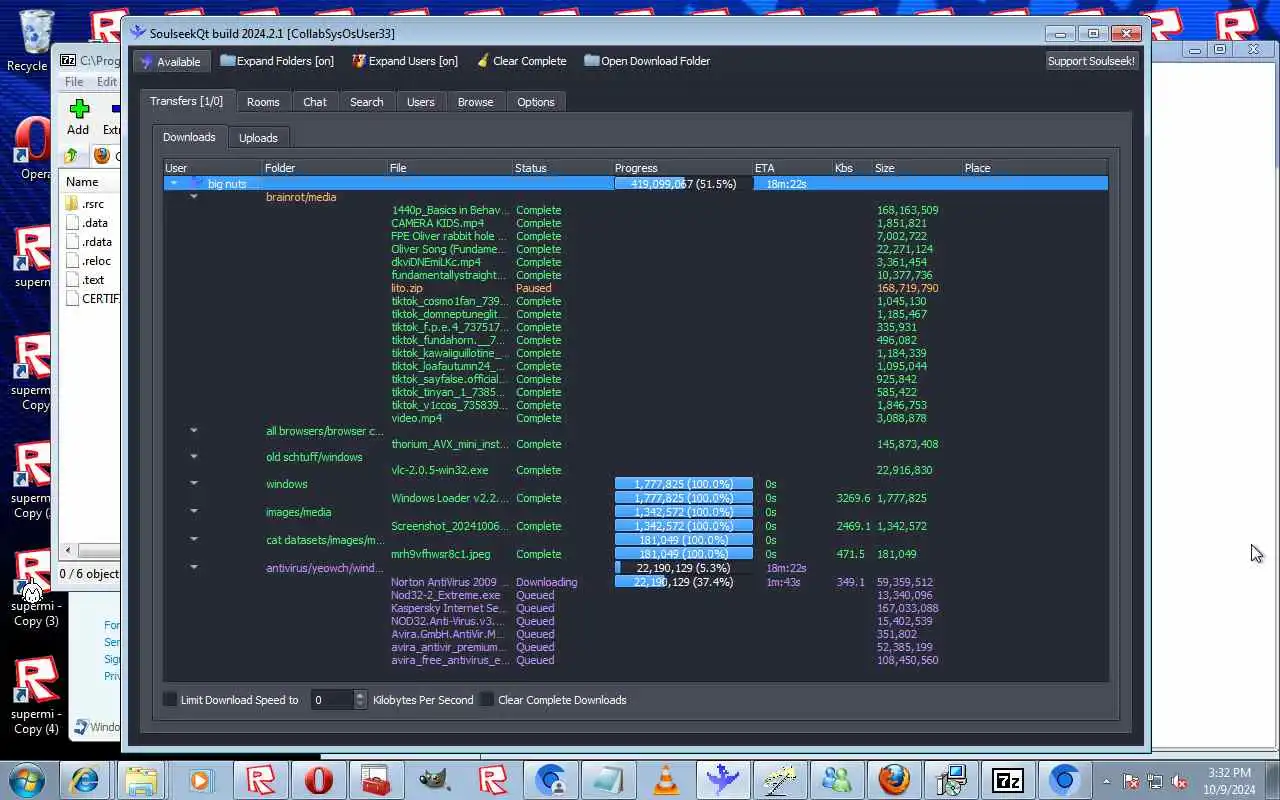
Task: Select the CAMERA KIDS.mp4 file
Action: pos(437,223)
